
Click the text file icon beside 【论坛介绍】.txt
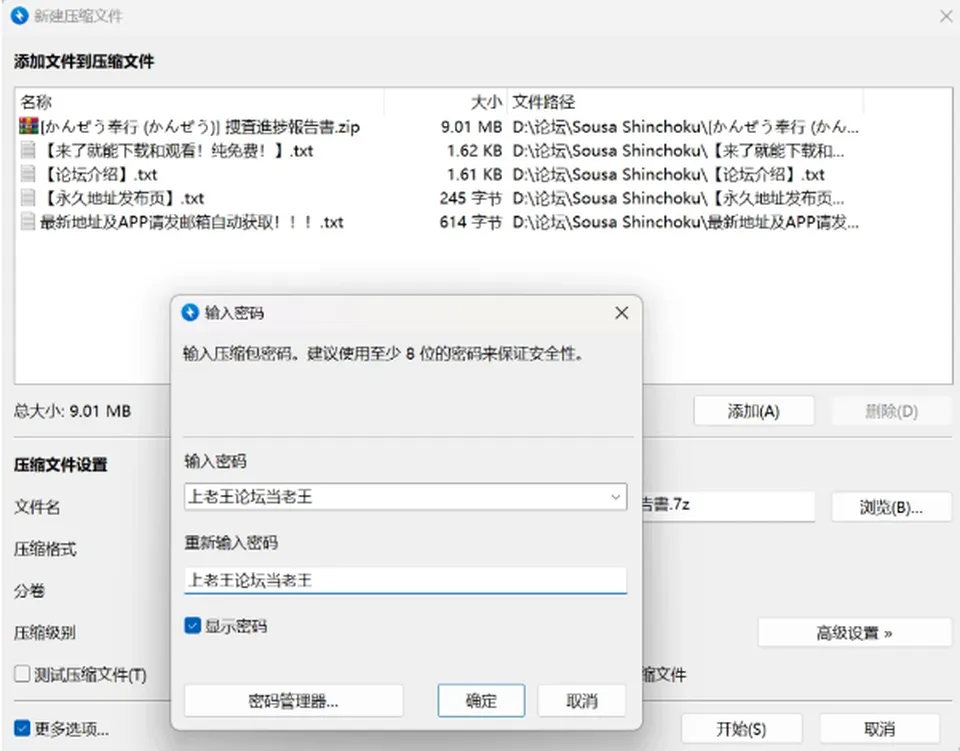(x=28, y=174)
